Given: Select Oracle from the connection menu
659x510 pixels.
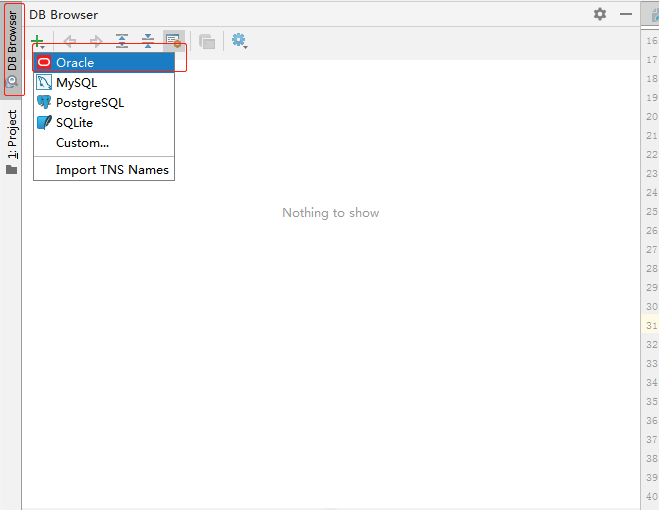Looking at the screenshot, I should pos(104,63).
